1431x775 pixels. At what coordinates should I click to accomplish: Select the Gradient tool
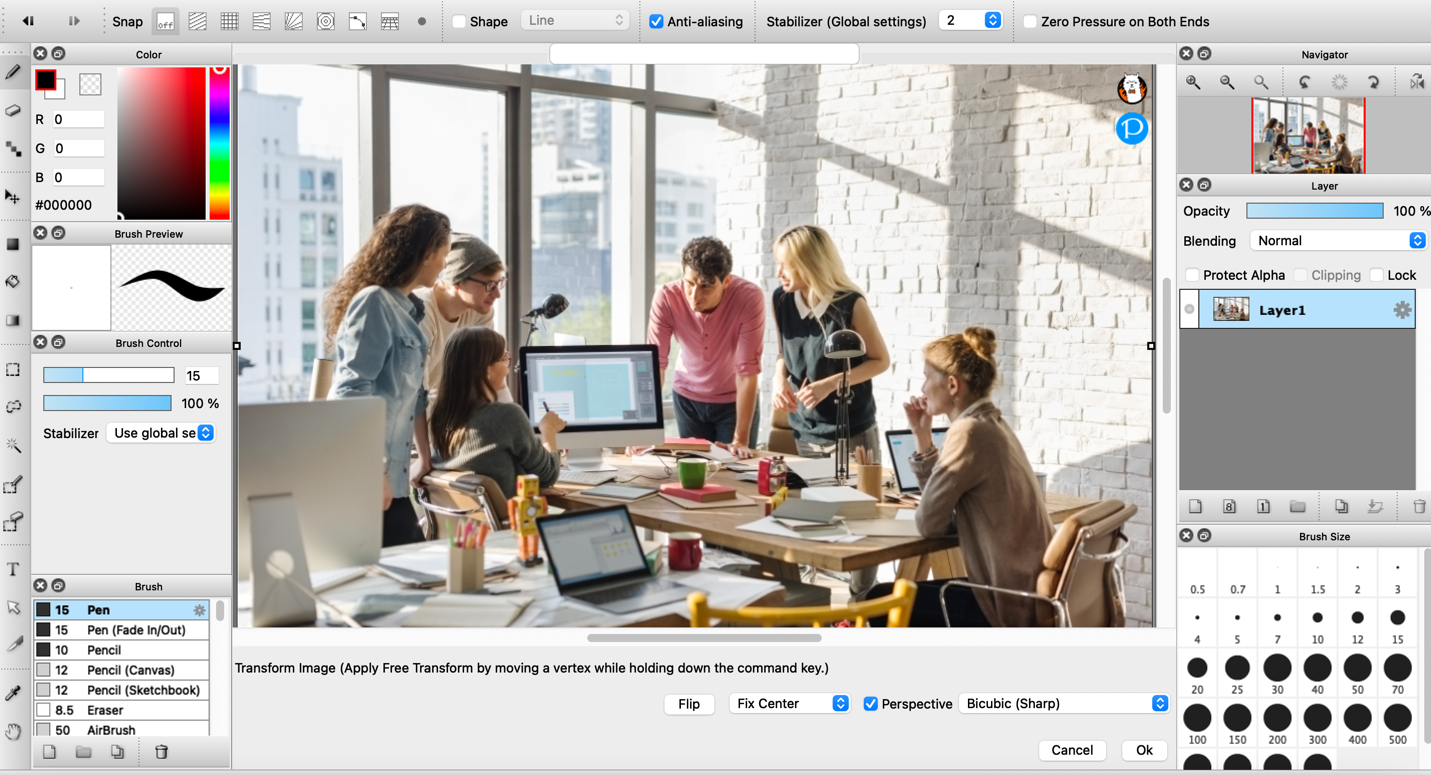point(13,321)
